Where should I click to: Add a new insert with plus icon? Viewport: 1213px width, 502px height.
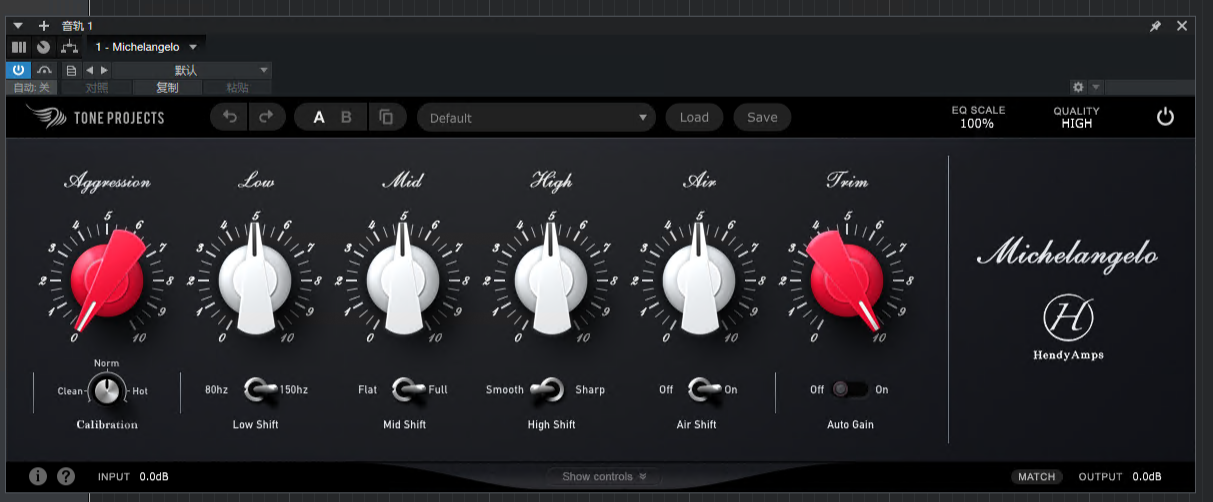point(43,26)
